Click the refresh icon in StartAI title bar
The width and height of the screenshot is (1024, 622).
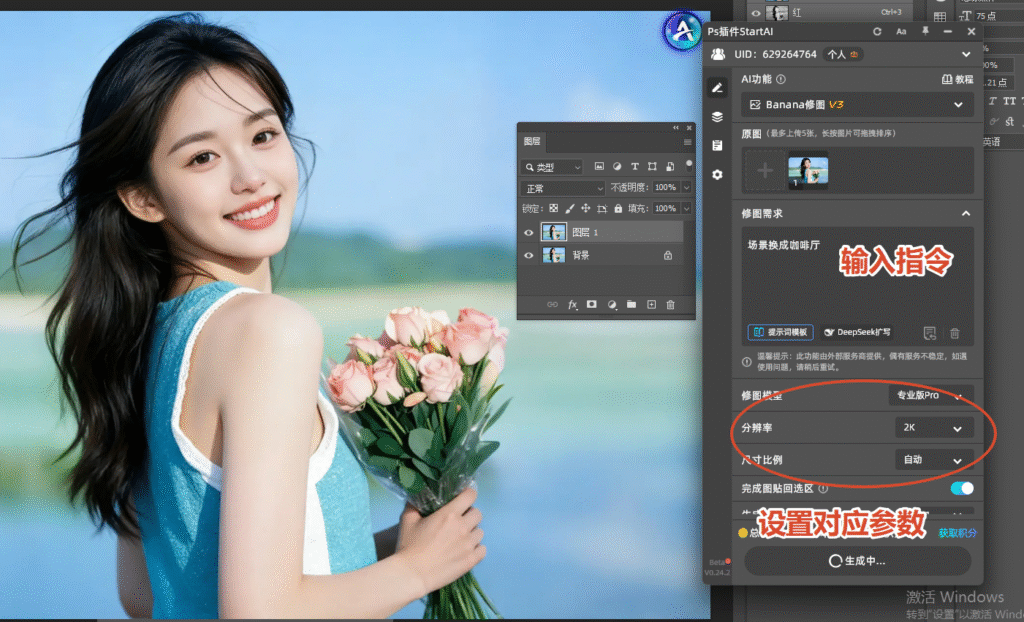coord(877,31)
